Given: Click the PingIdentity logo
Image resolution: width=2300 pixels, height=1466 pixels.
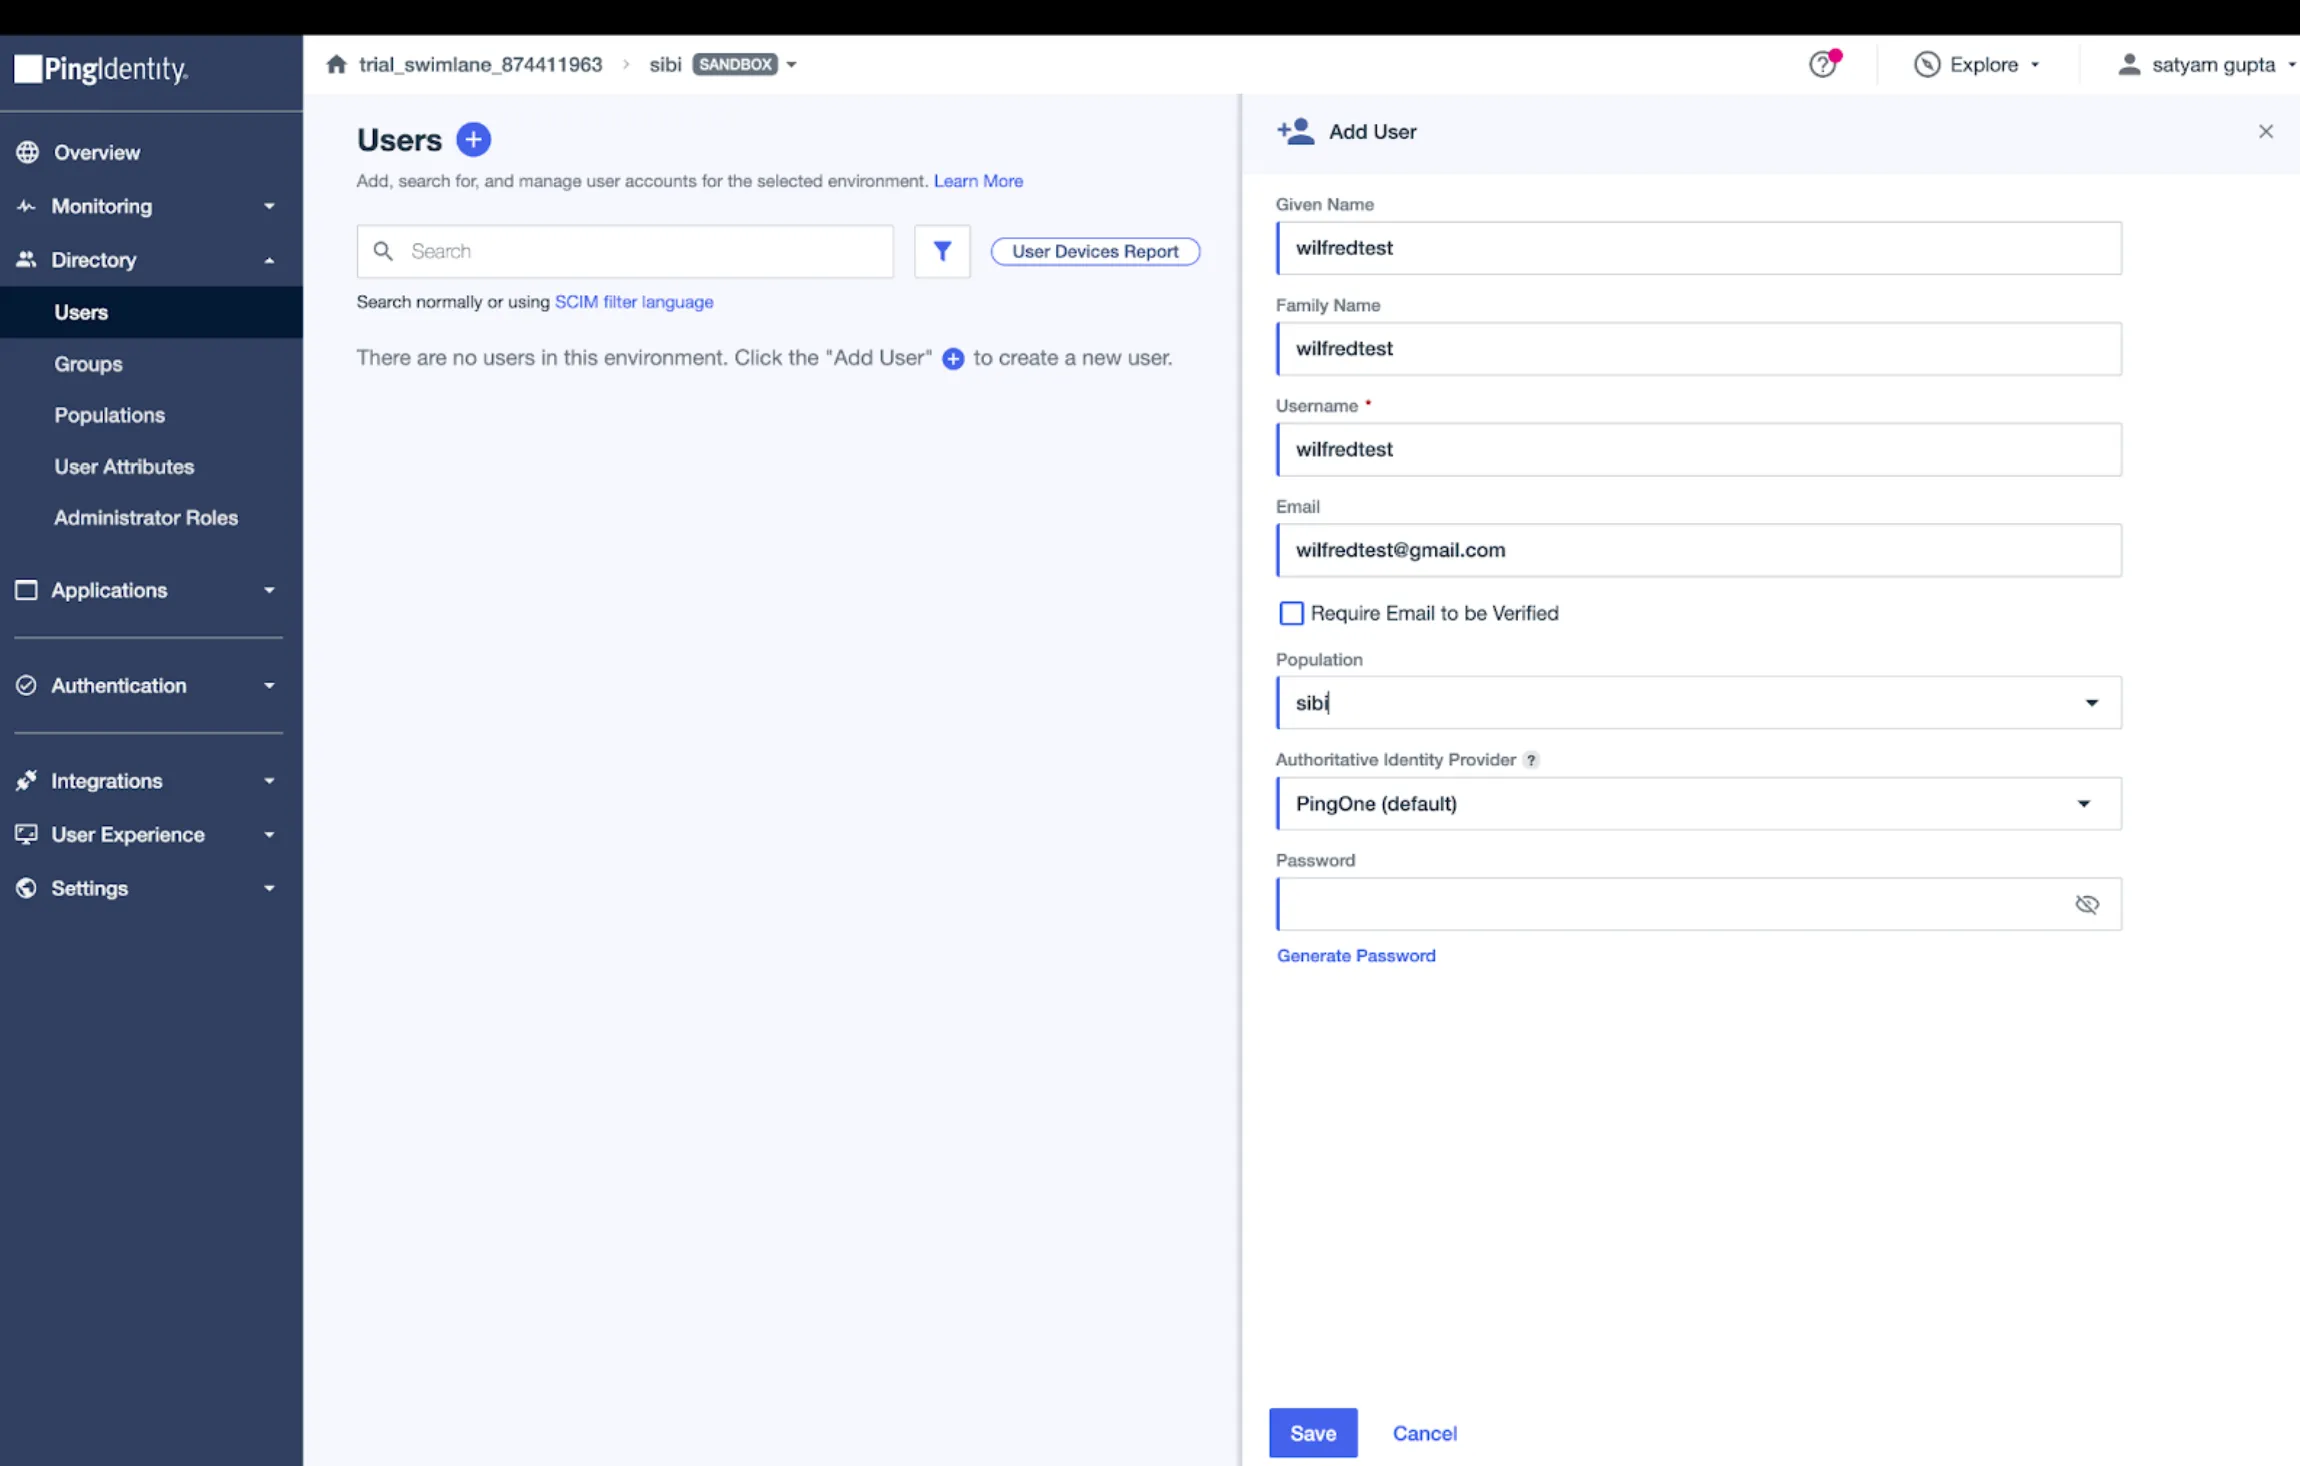Looking at the screenshot, I should click(101, 69).
